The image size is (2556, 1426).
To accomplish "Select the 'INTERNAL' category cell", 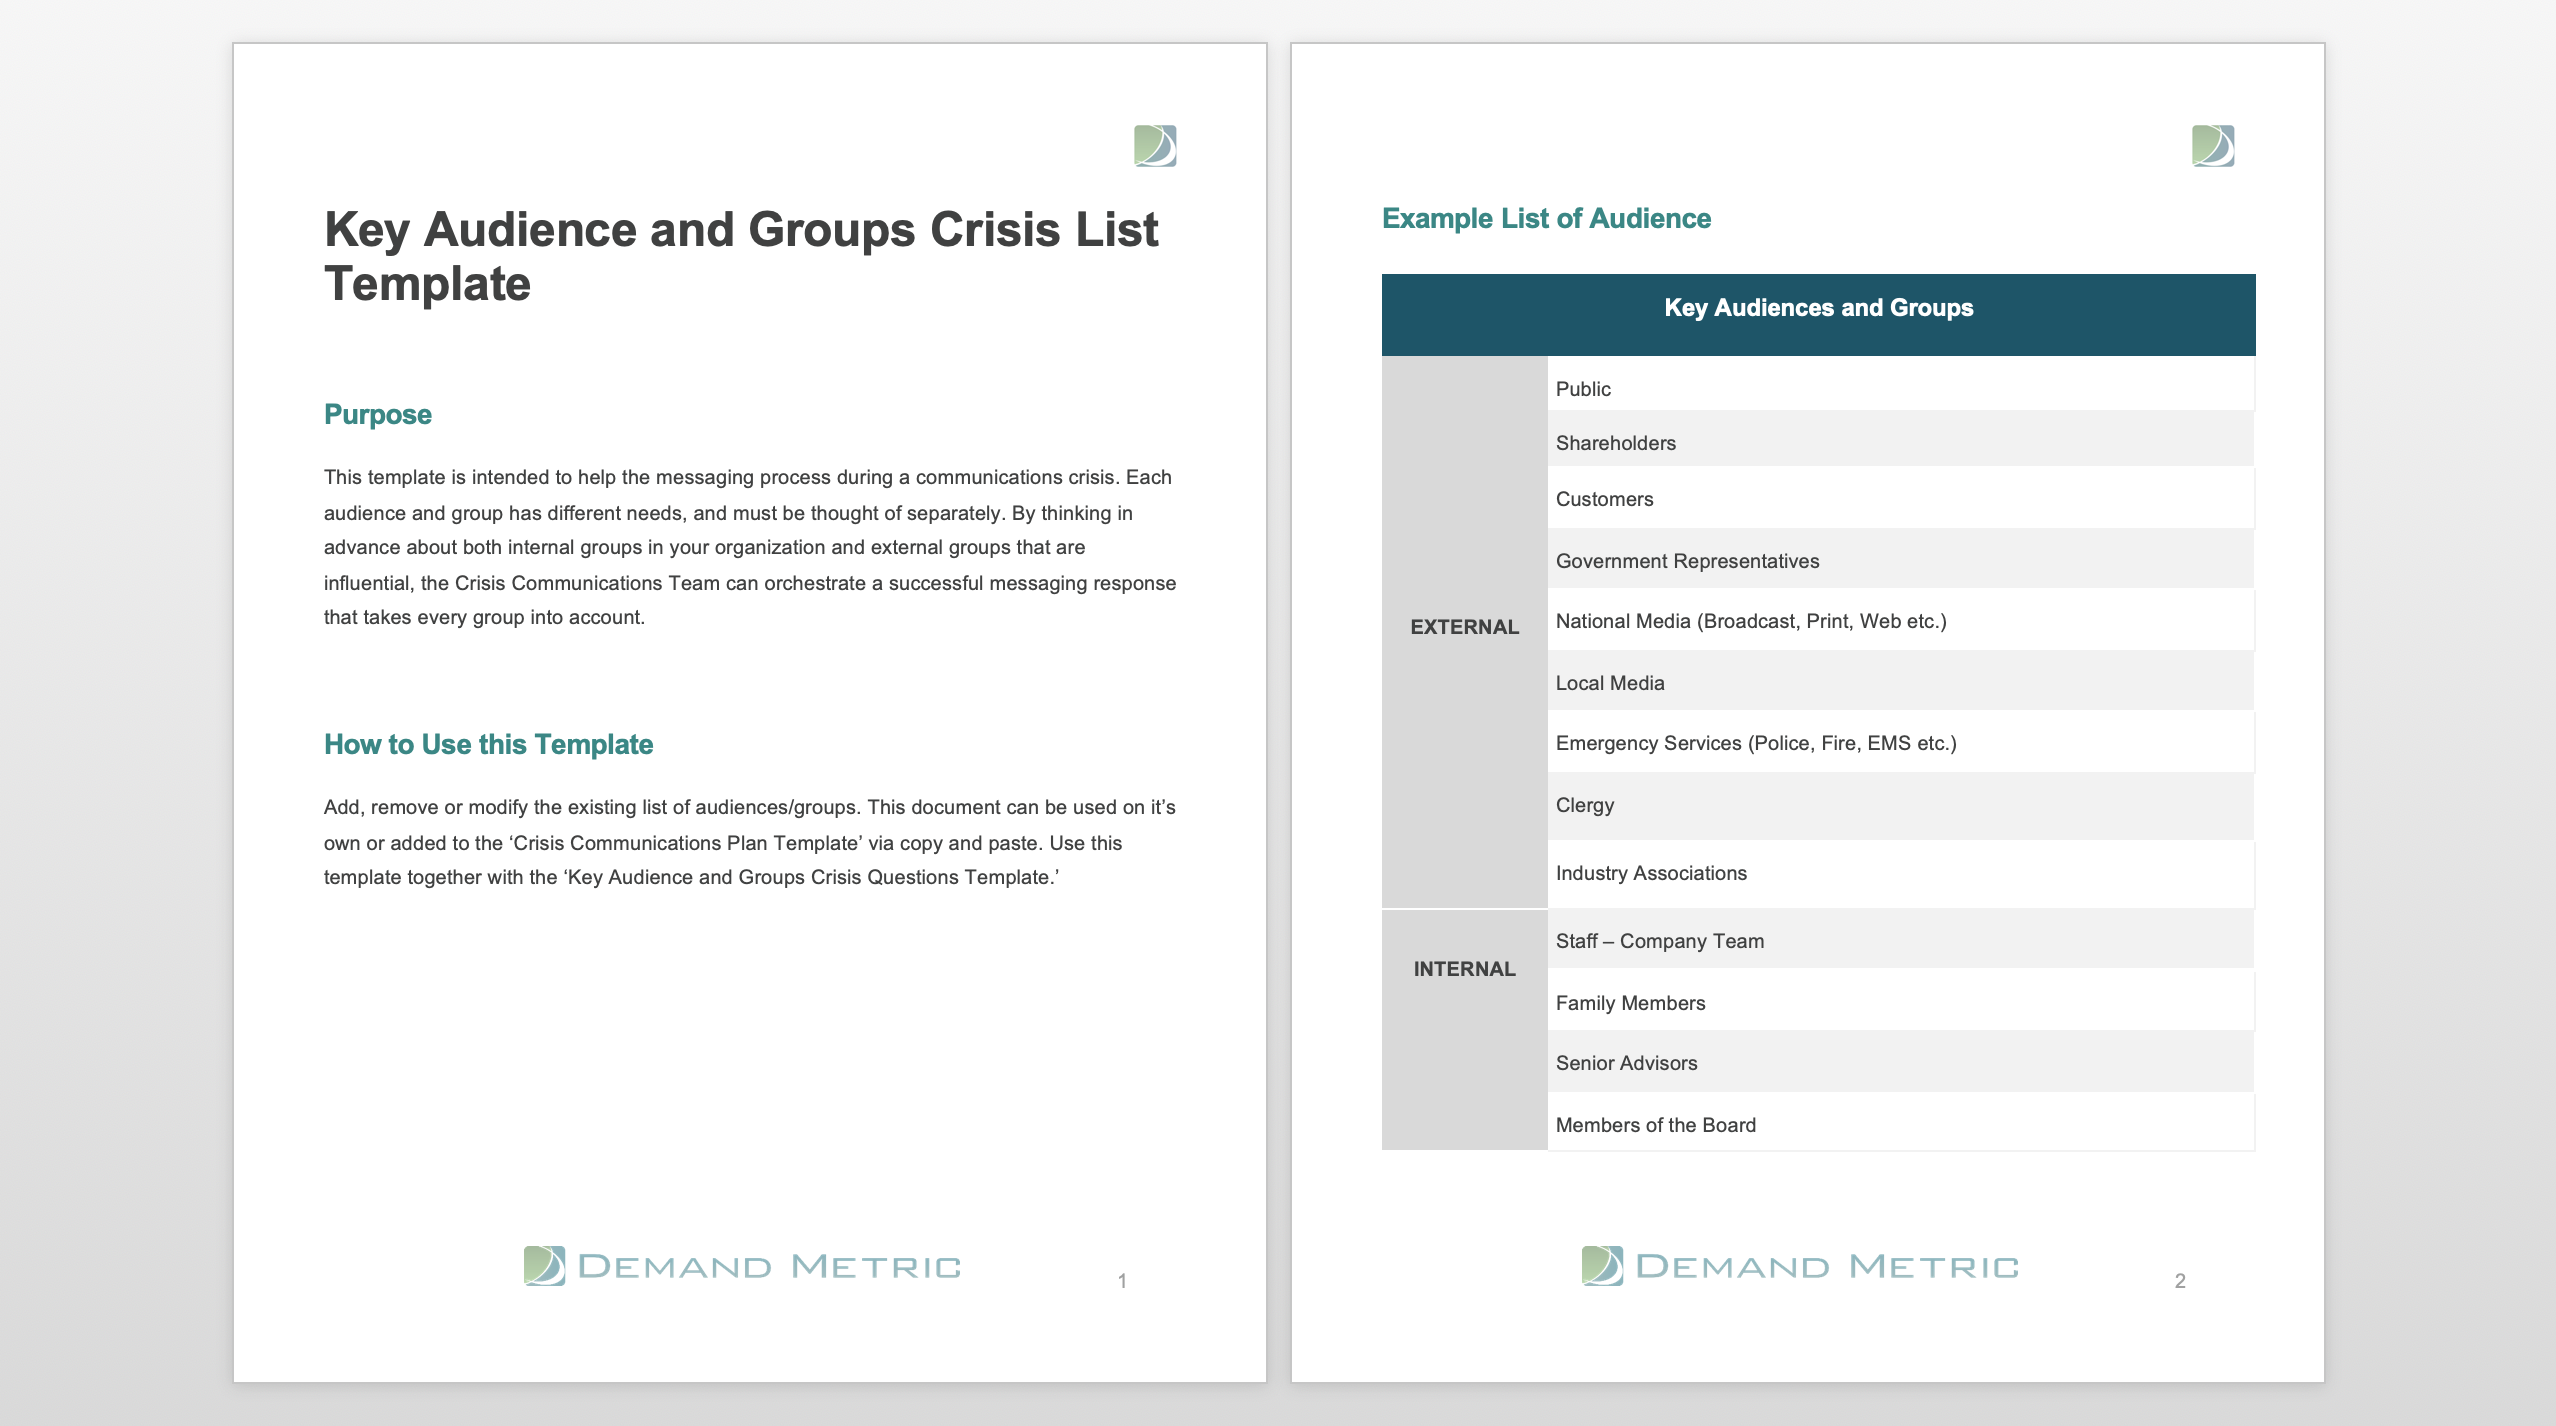I will pyautogui.click(x=1465, y=1030).
